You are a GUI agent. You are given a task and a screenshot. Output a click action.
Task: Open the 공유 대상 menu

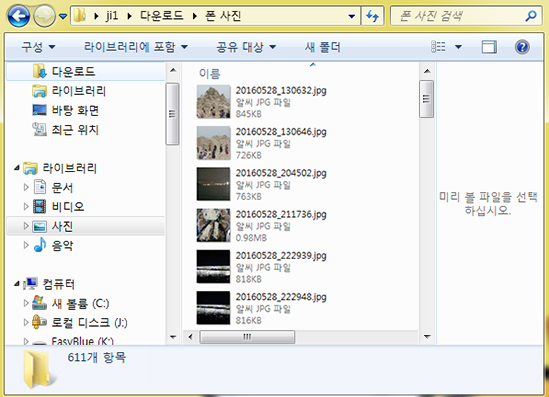coord(246,47)
